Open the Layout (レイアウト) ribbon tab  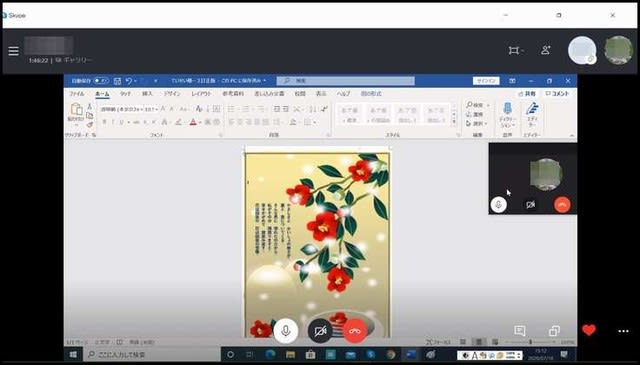[202, 93]
